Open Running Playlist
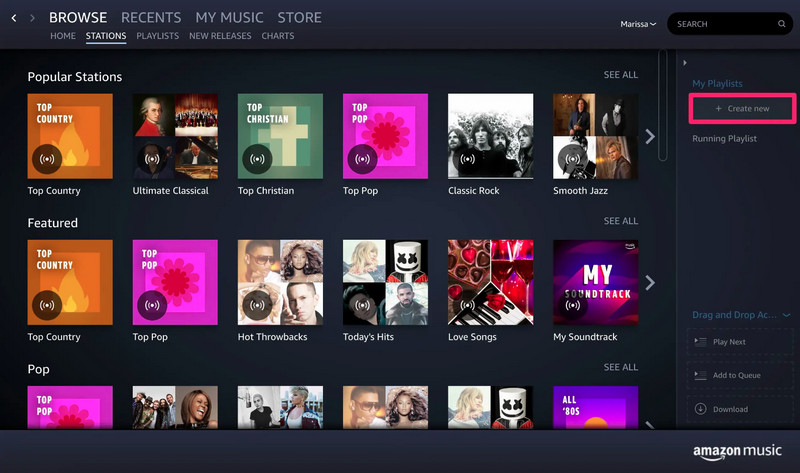This screenshot has height=473, width=800. 724,138
